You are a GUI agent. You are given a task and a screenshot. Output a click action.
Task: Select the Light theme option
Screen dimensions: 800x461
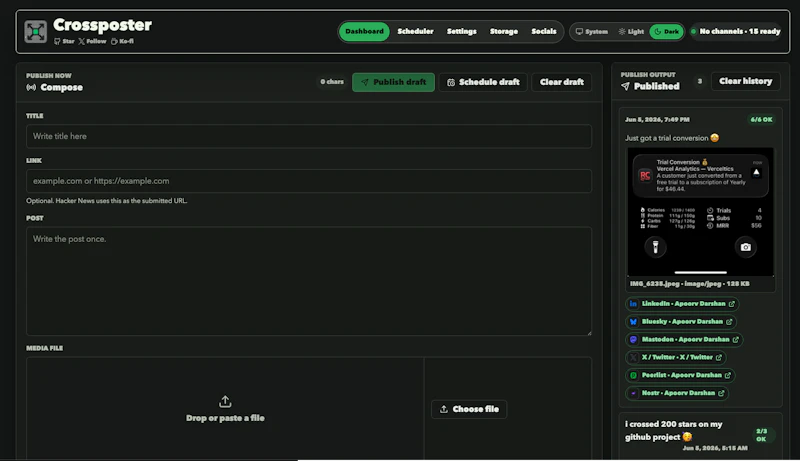tap(631, 32)
